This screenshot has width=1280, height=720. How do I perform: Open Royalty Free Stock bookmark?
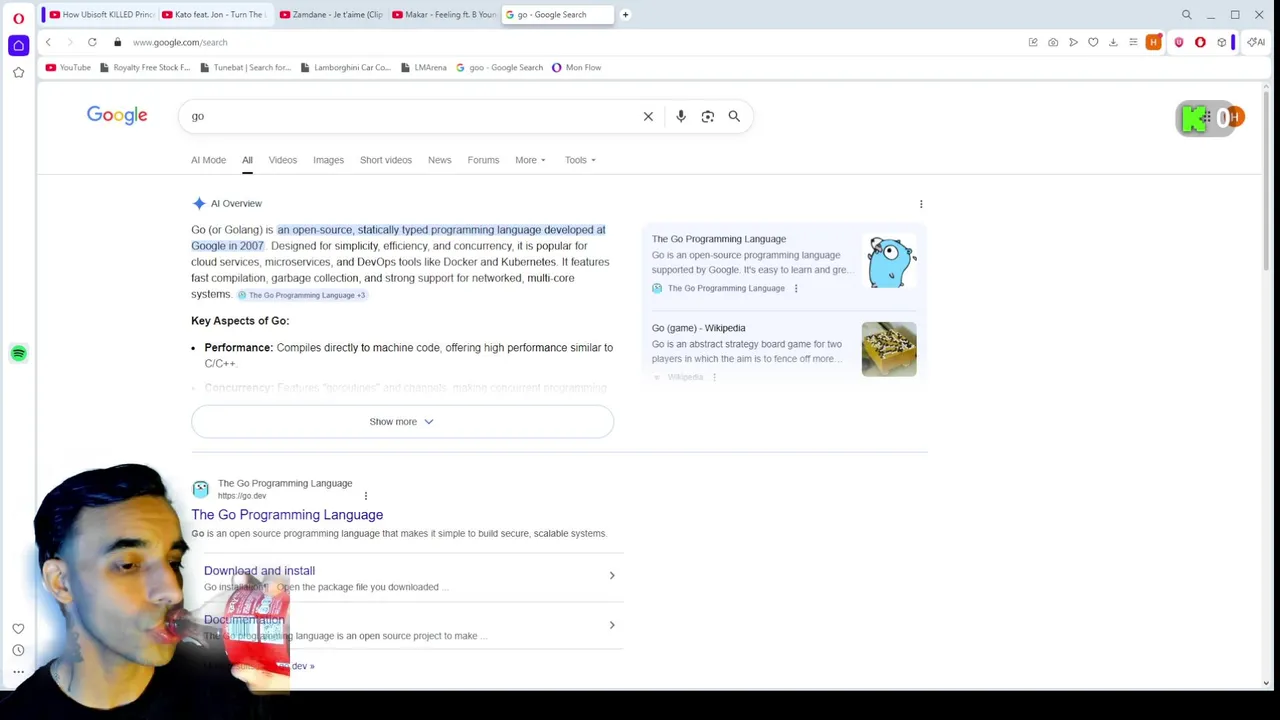click(145, 67)
